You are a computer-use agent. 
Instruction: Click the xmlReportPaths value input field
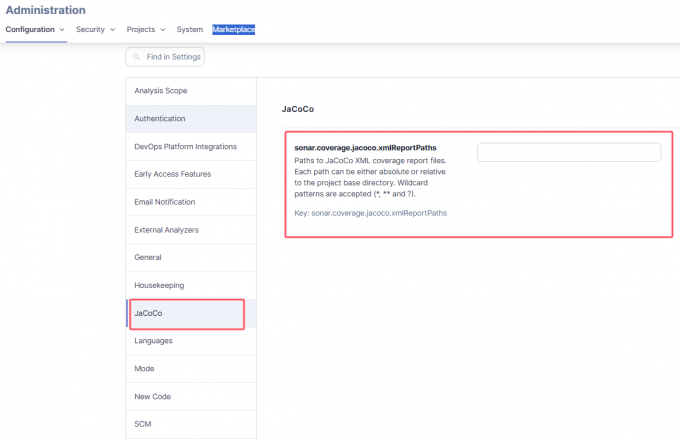pyautogui.click(x=569, y=153)
